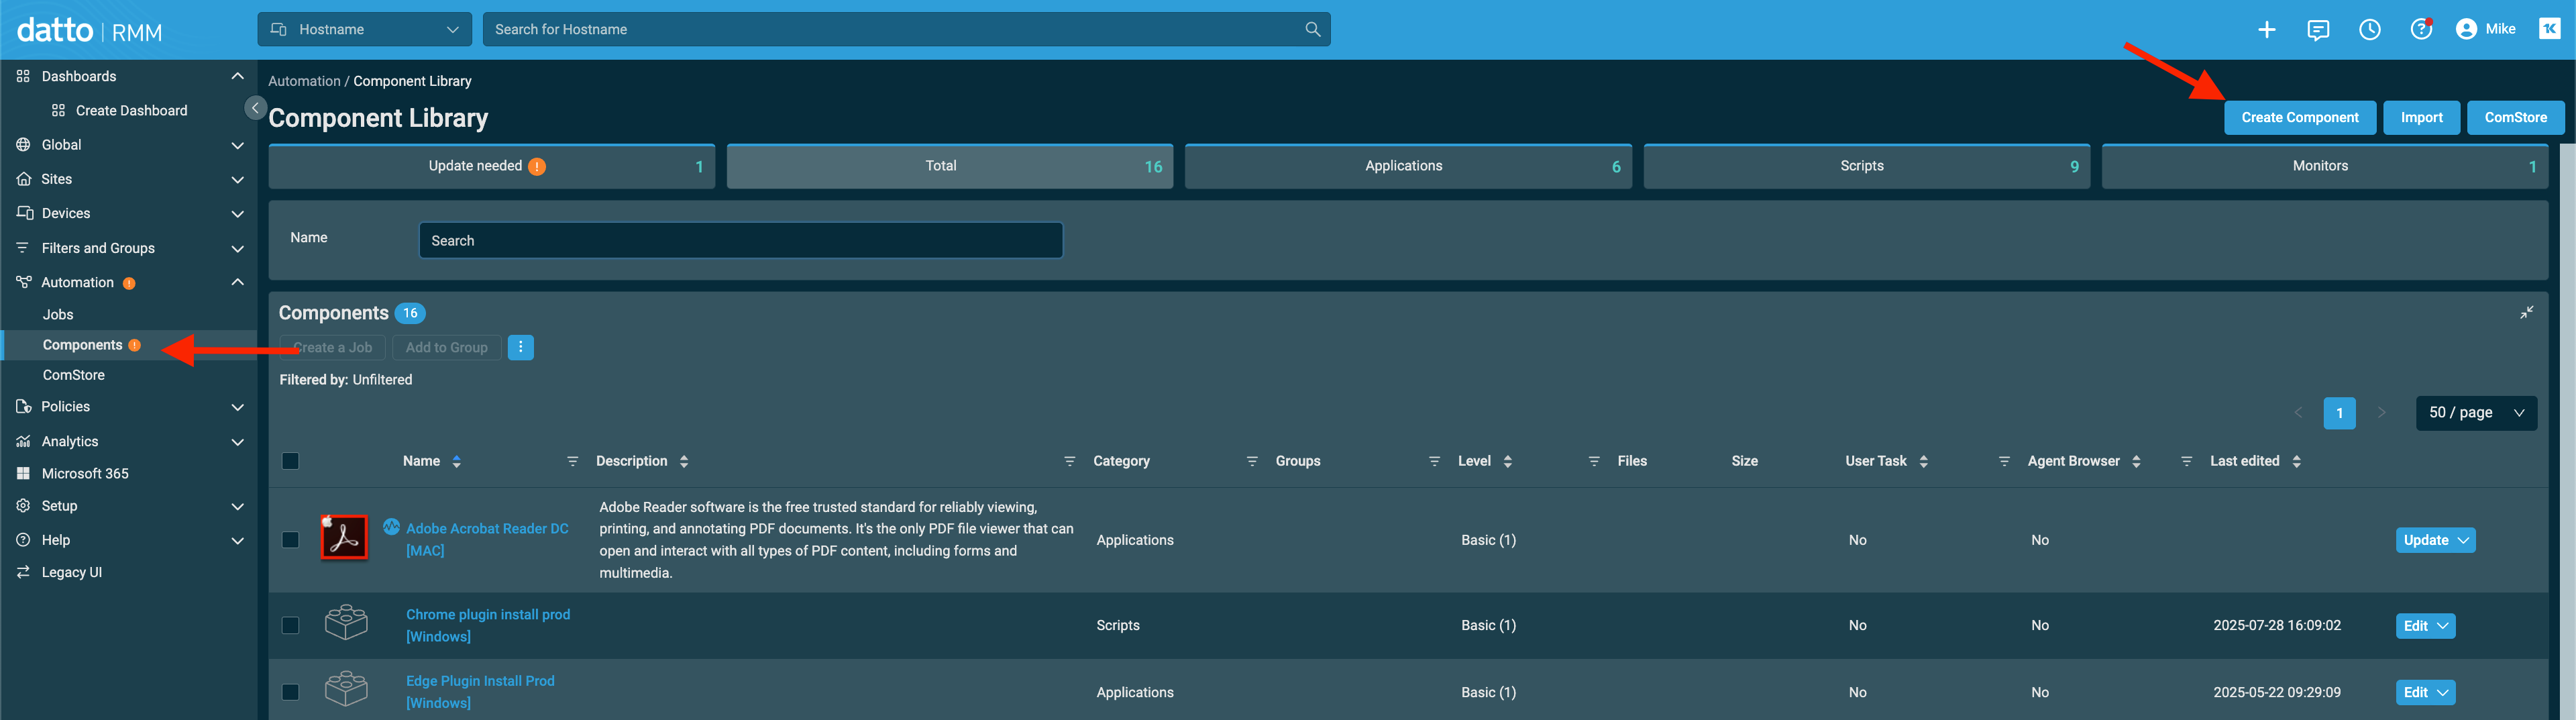Open the three-dot actions menu button
2576x720 pixels.
[x=520, y=347]
